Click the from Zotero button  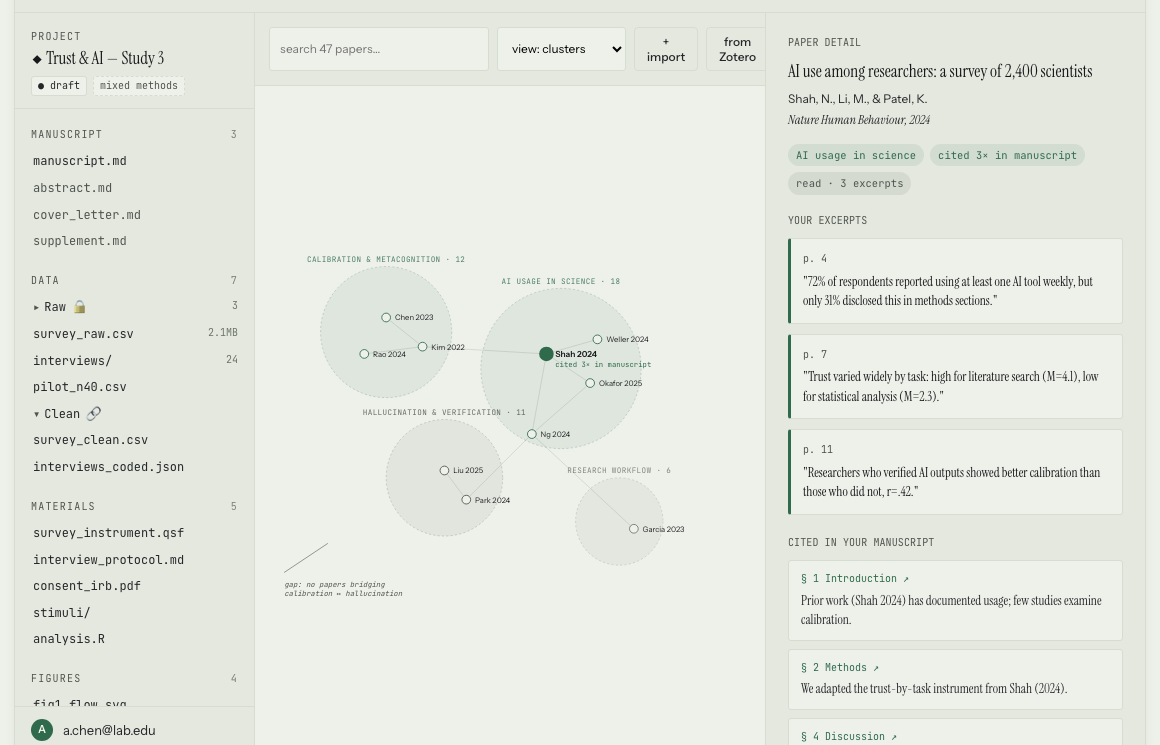[737, 49]
